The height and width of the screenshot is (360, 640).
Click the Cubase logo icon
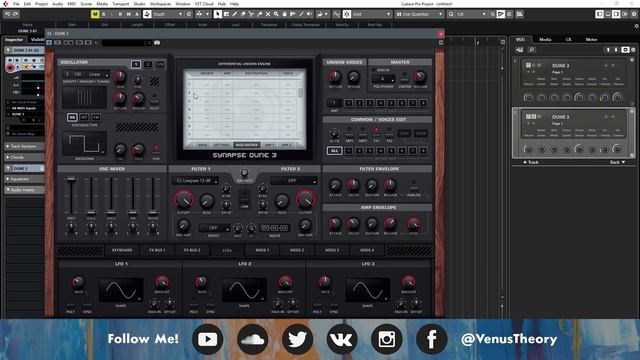[x=5, y=4]
